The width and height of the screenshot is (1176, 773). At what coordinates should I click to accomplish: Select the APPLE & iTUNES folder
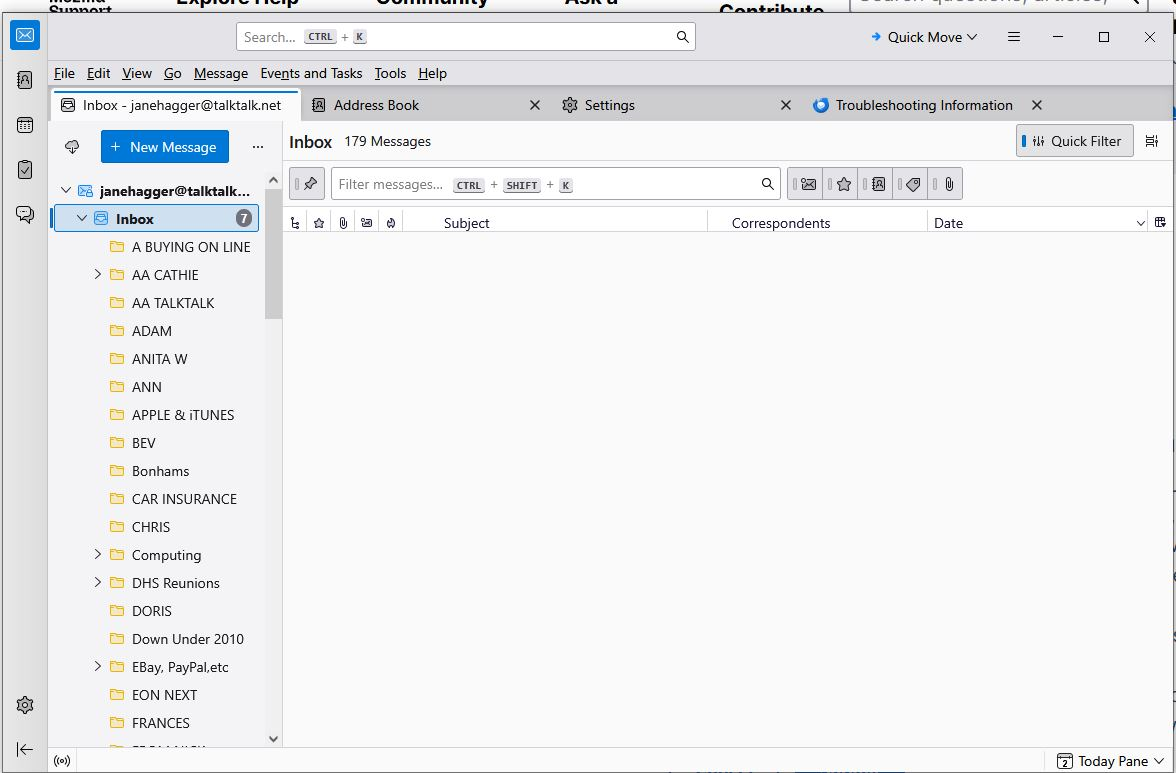(182, 415)
